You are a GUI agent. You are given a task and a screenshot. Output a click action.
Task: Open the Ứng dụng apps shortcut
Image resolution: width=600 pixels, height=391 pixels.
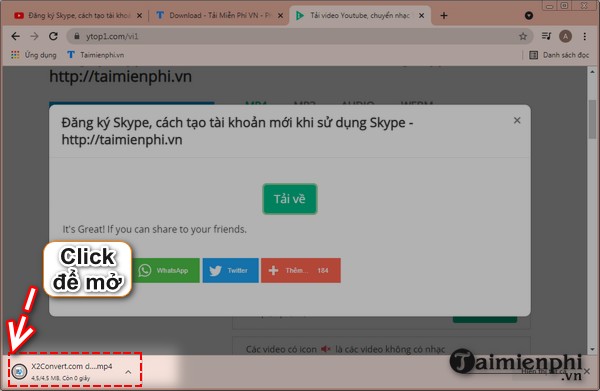click(34, 55)
